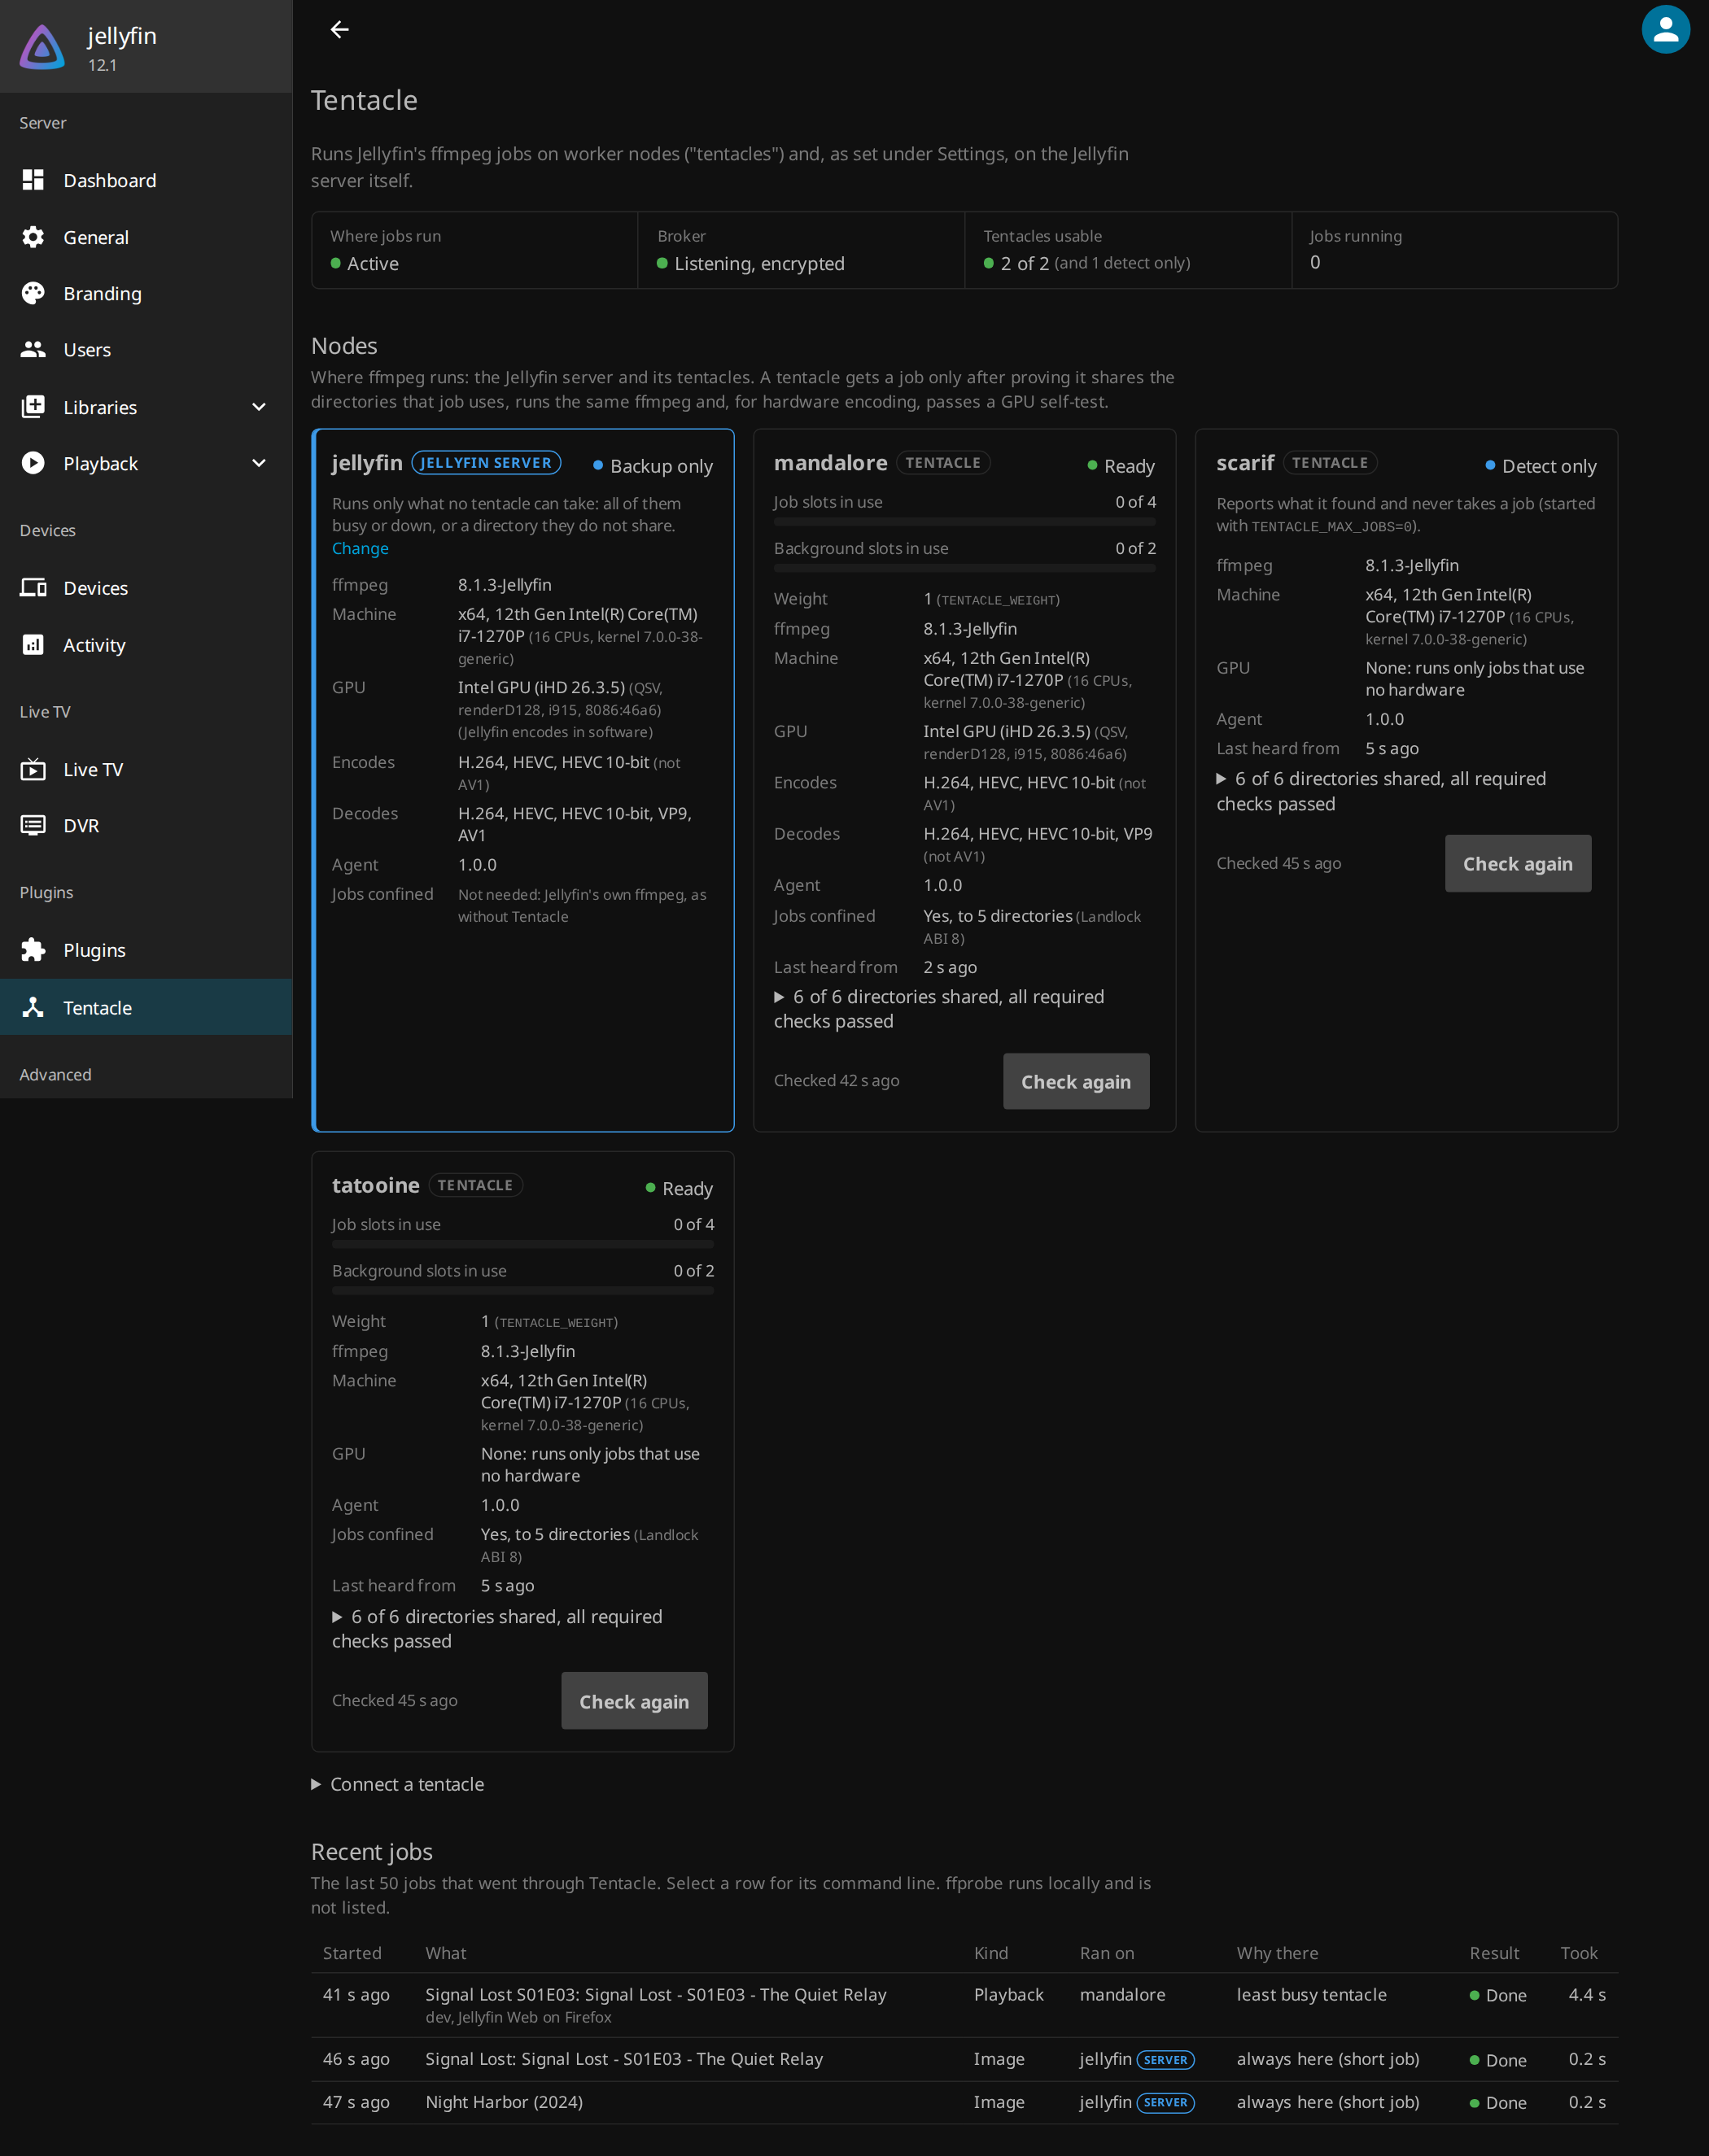Click the Tentacle node icon in sidebar
This screenshot has height=2156, width=1709.
(x=33, y=1007)
